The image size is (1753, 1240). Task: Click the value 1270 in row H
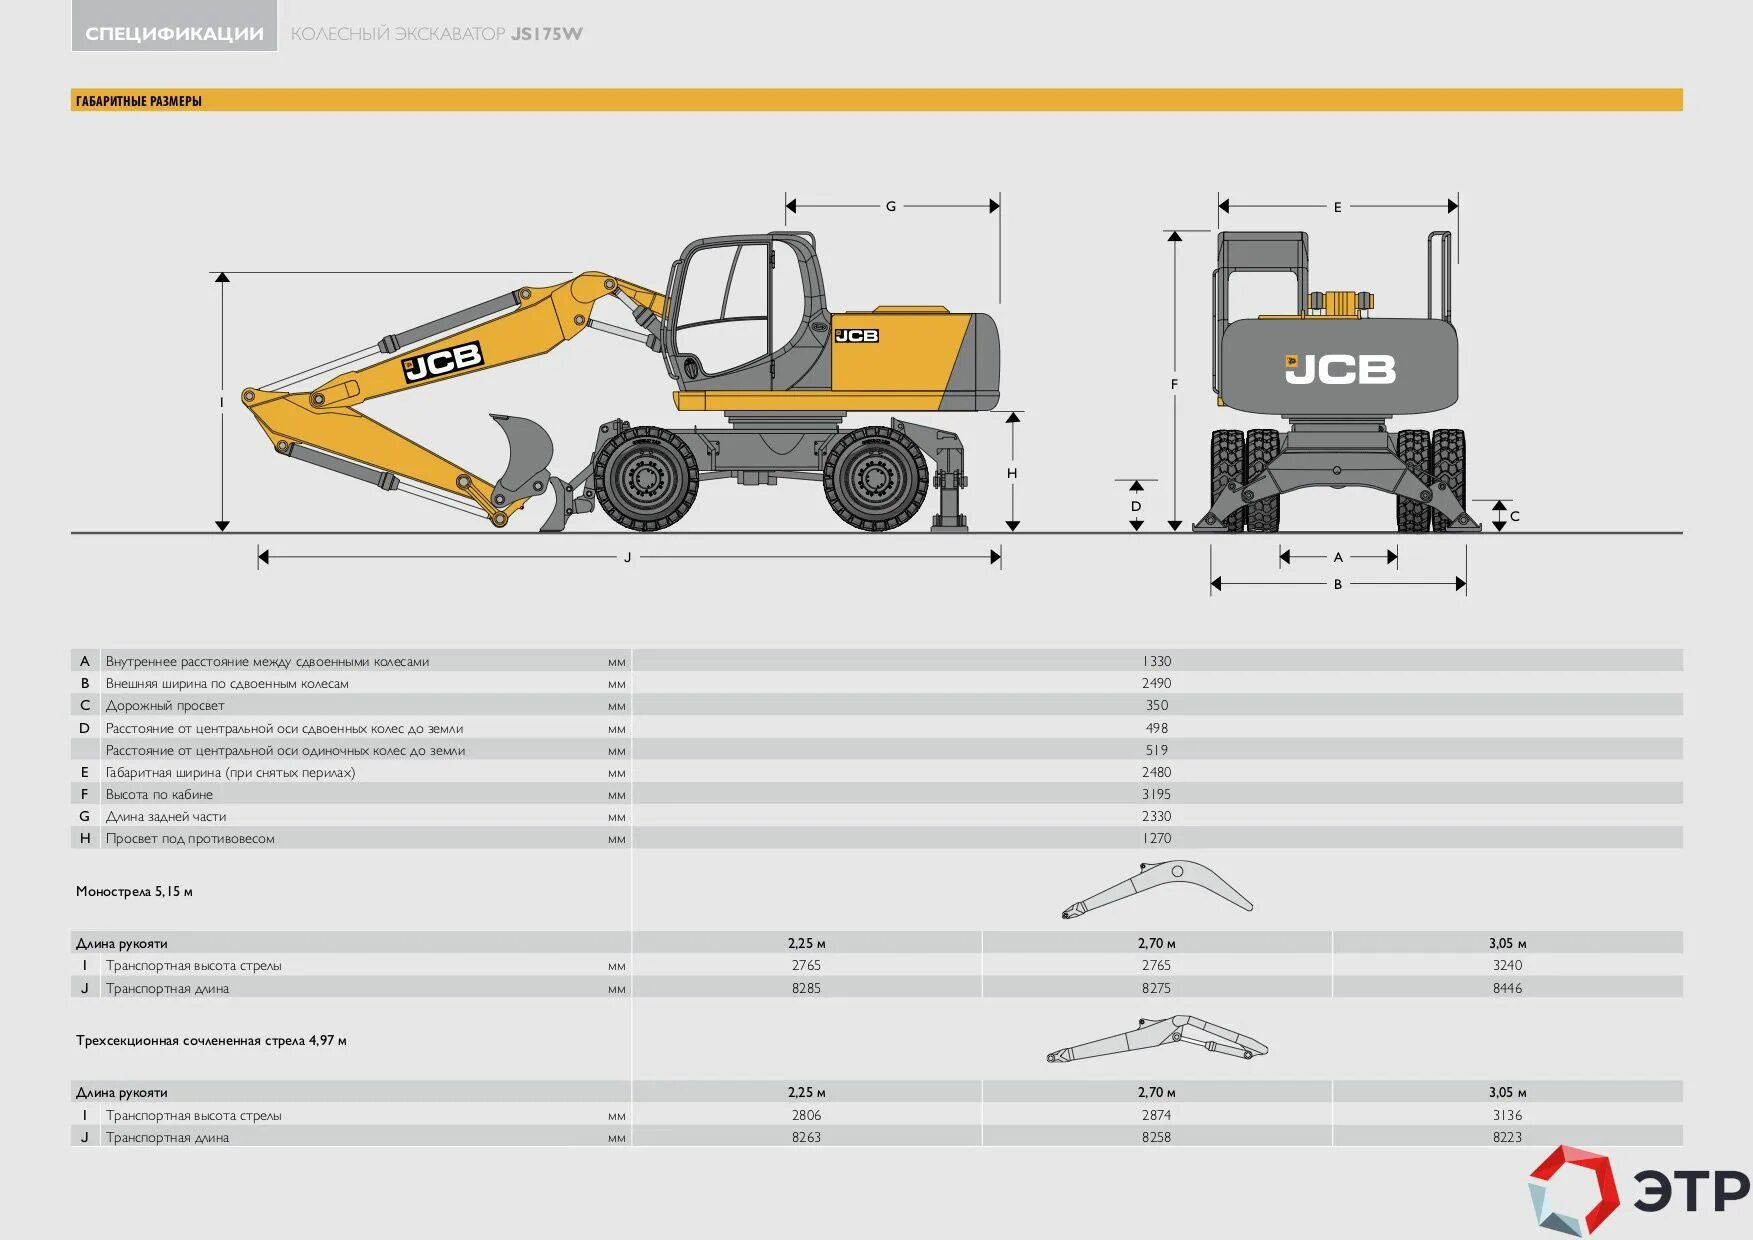(1157, 838)
